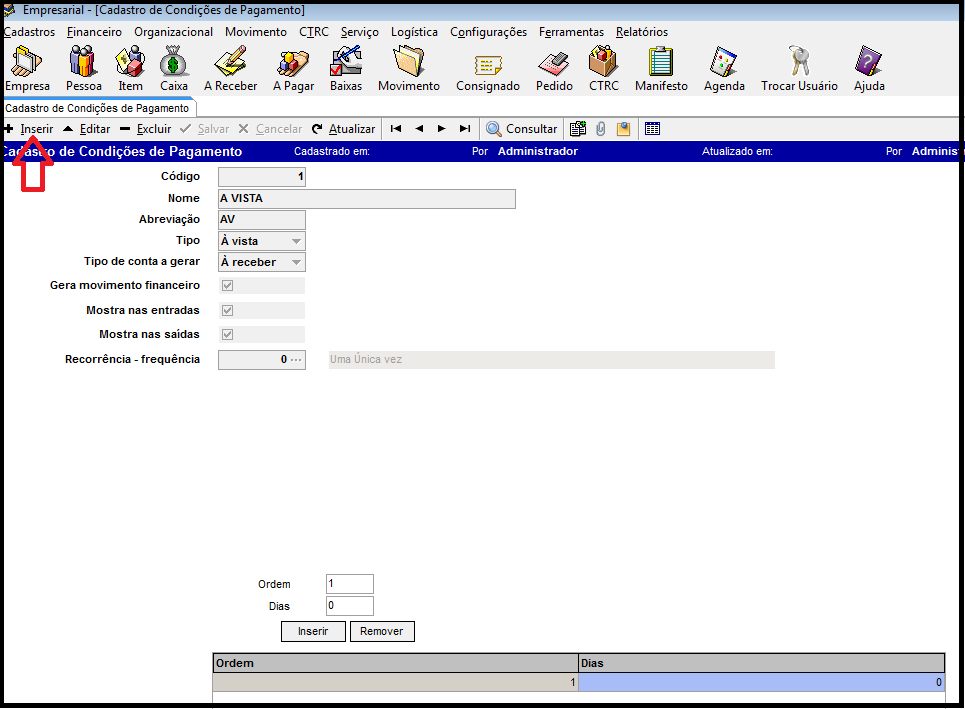965x709 pixels.
Task: Expand Tipo de conta a gerar dropdown
Action: pos(296,262)
